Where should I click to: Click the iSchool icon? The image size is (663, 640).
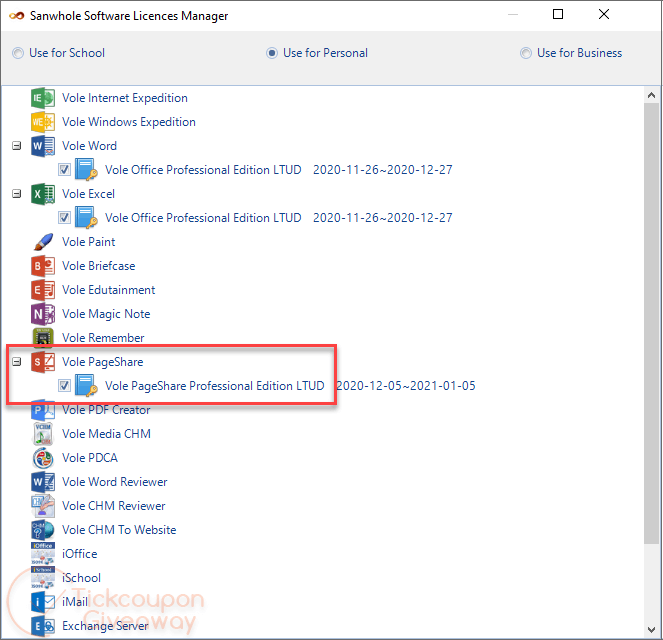coord(43,578)
